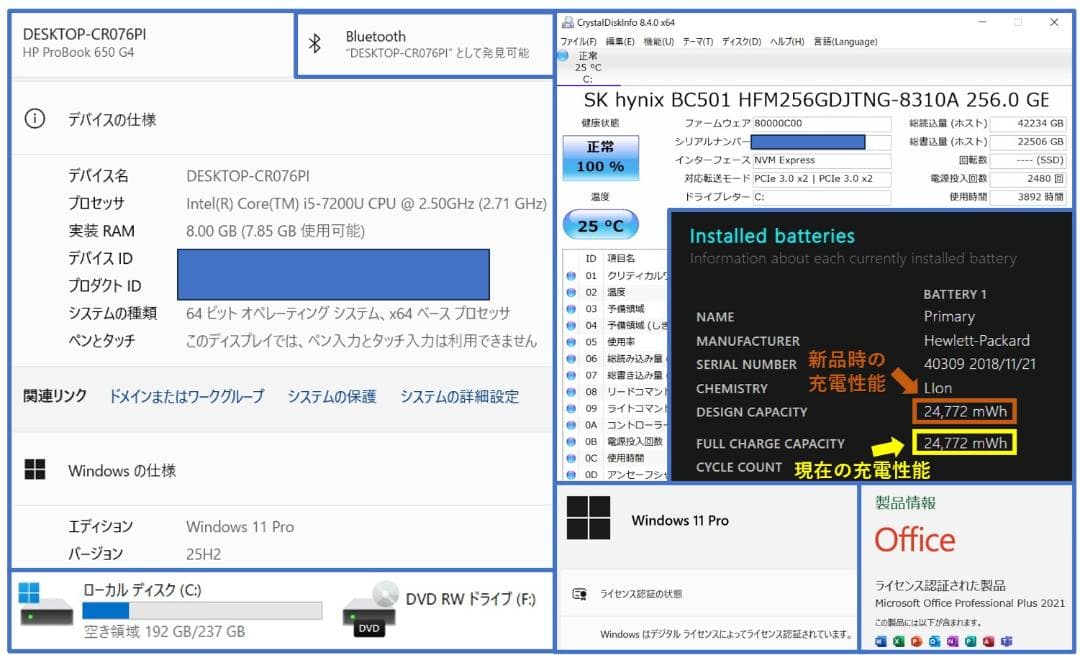
Task: Click the 対応転送モード field PCIe 3.0 x2
Action: (x=821, y=178)
